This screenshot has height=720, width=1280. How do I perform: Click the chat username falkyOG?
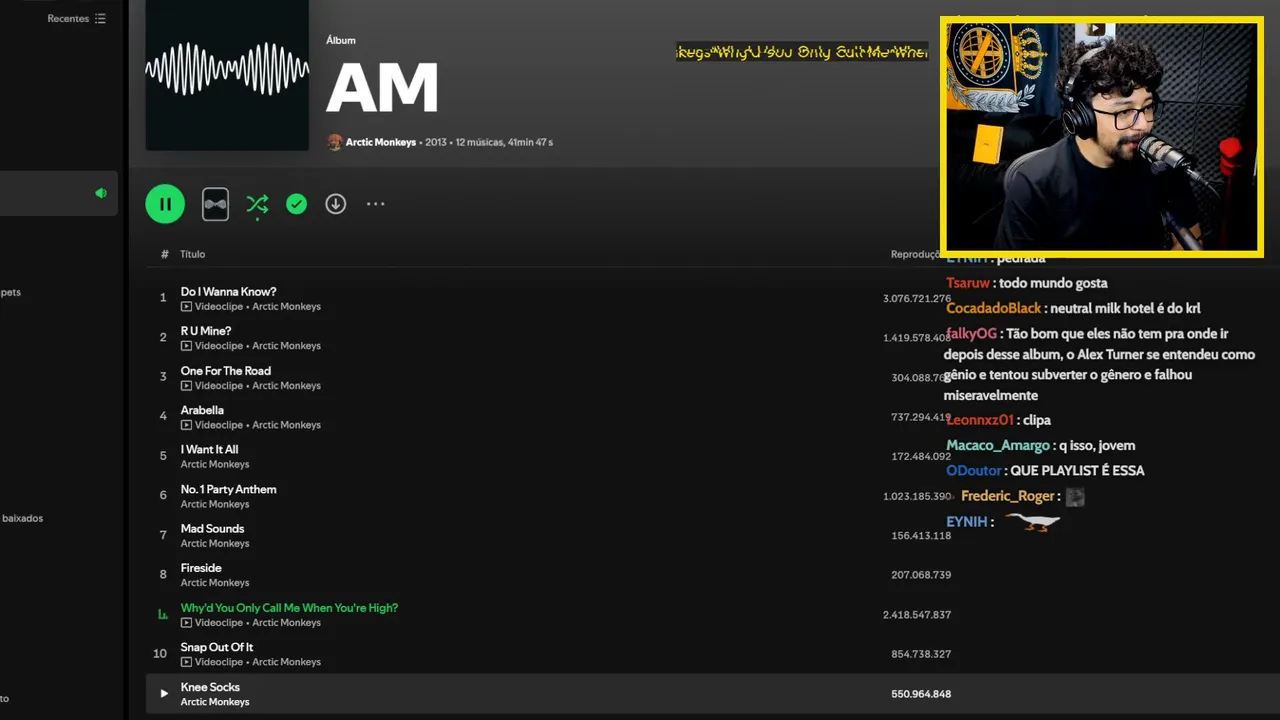971,333
